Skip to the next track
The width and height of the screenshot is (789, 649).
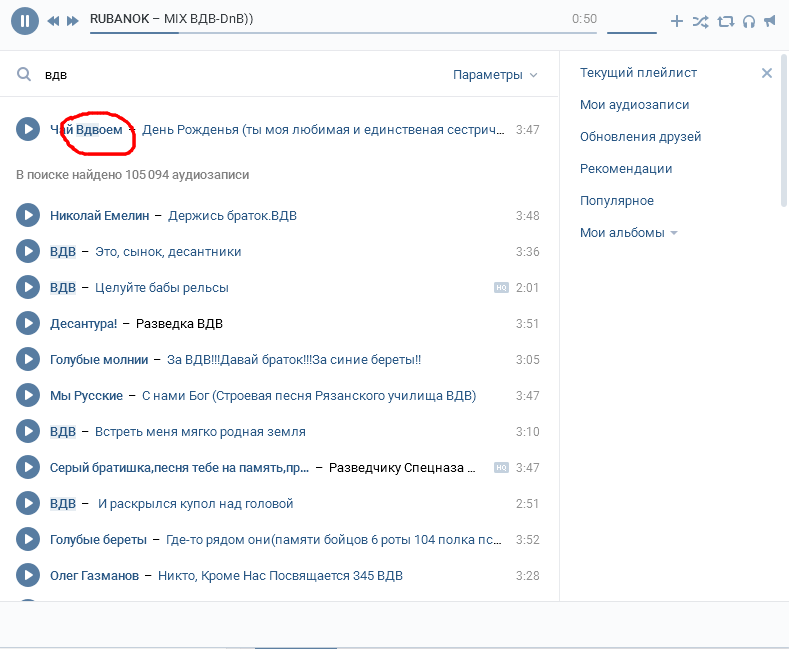[x=72, y=20]
